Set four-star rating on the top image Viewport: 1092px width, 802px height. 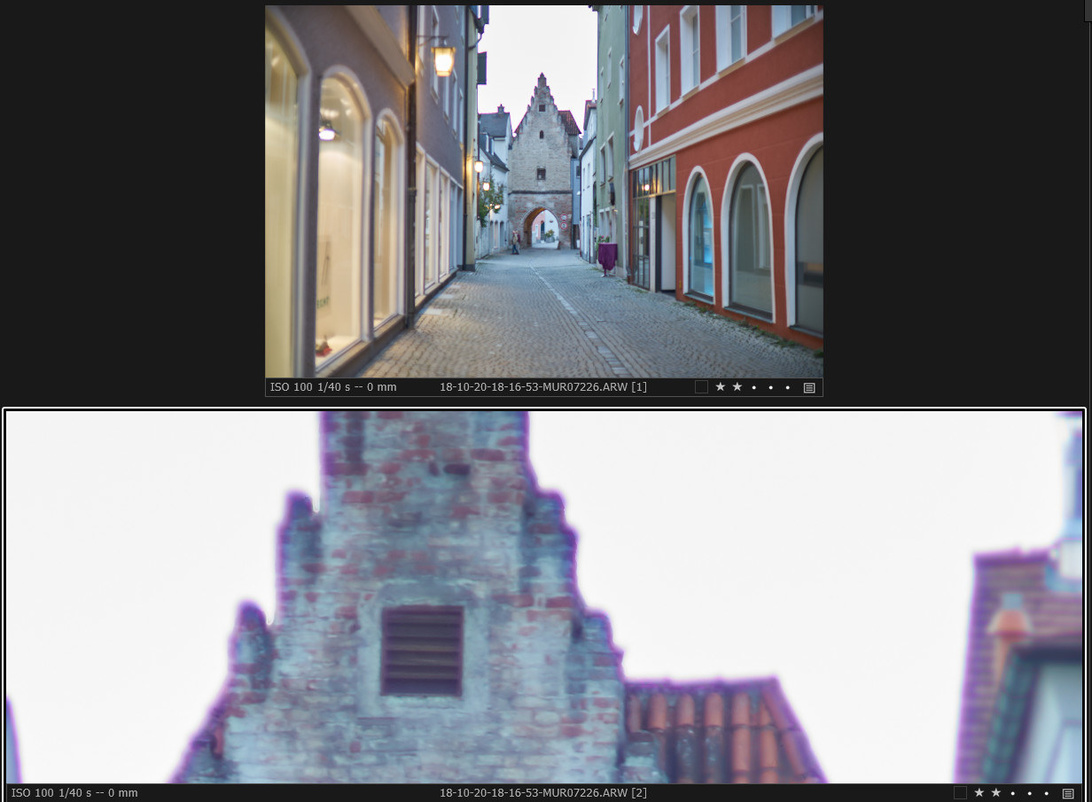pos(771,387)
